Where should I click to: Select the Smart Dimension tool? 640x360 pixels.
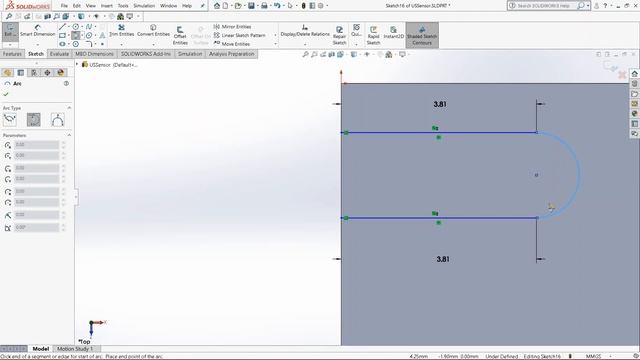37,30
